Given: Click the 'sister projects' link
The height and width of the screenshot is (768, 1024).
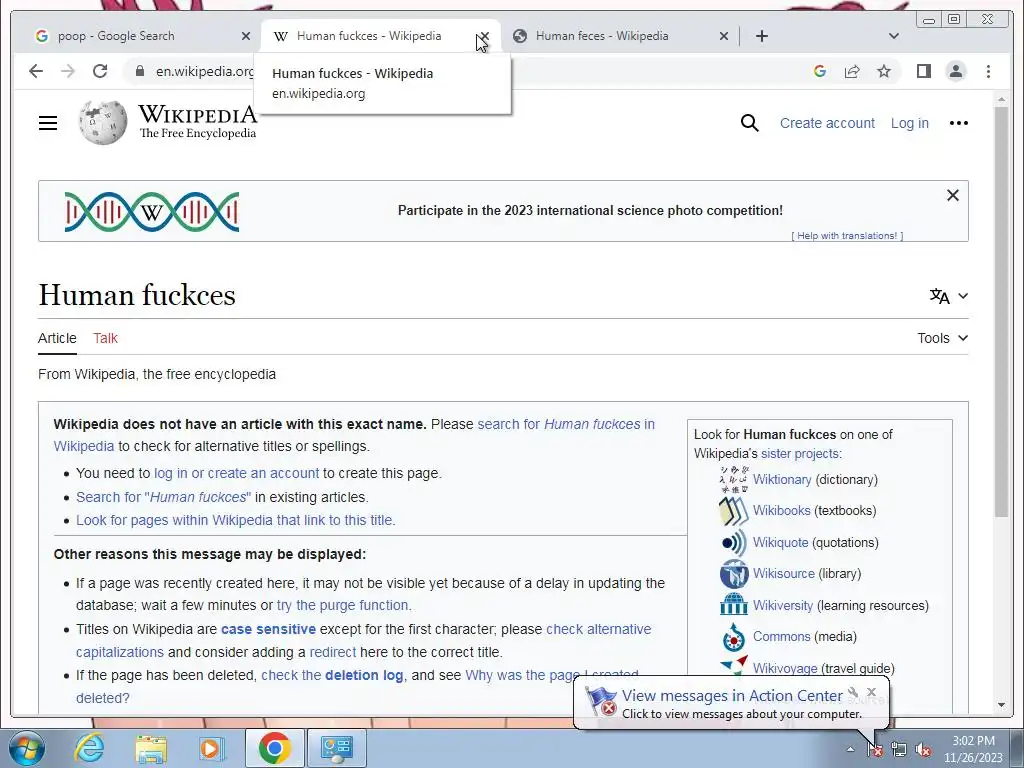Looking at the screenshot, I should click(801, 454).
